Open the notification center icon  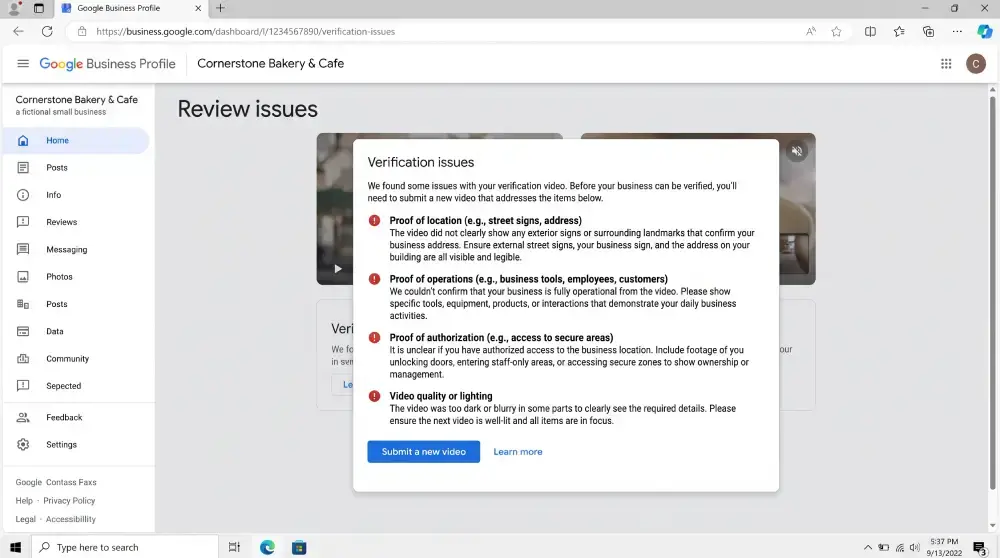(x=980, y=547)
